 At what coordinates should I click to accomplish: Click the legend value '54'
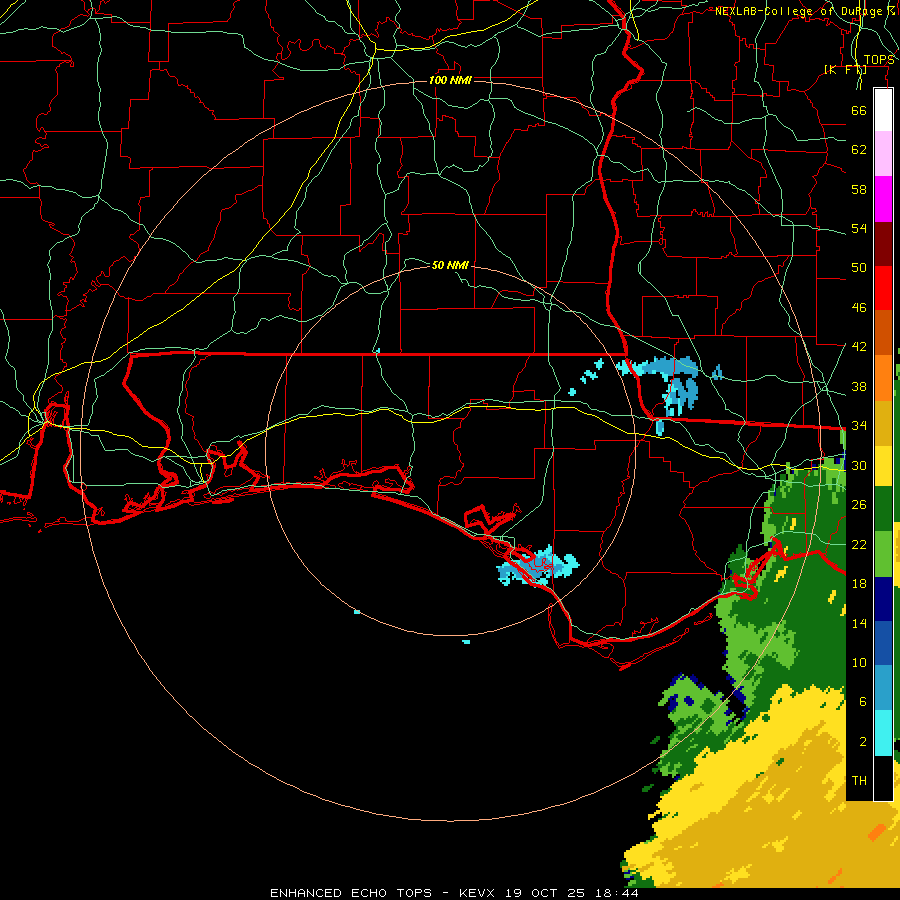pyautogui.click(x=859, y=228)
